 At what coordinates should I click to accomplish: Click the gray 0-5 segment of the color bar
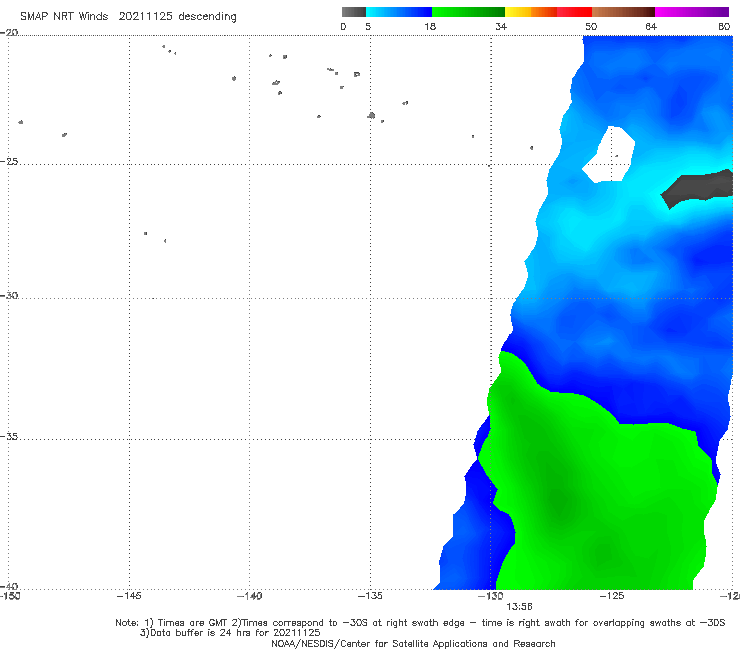[x=354, y=12]
